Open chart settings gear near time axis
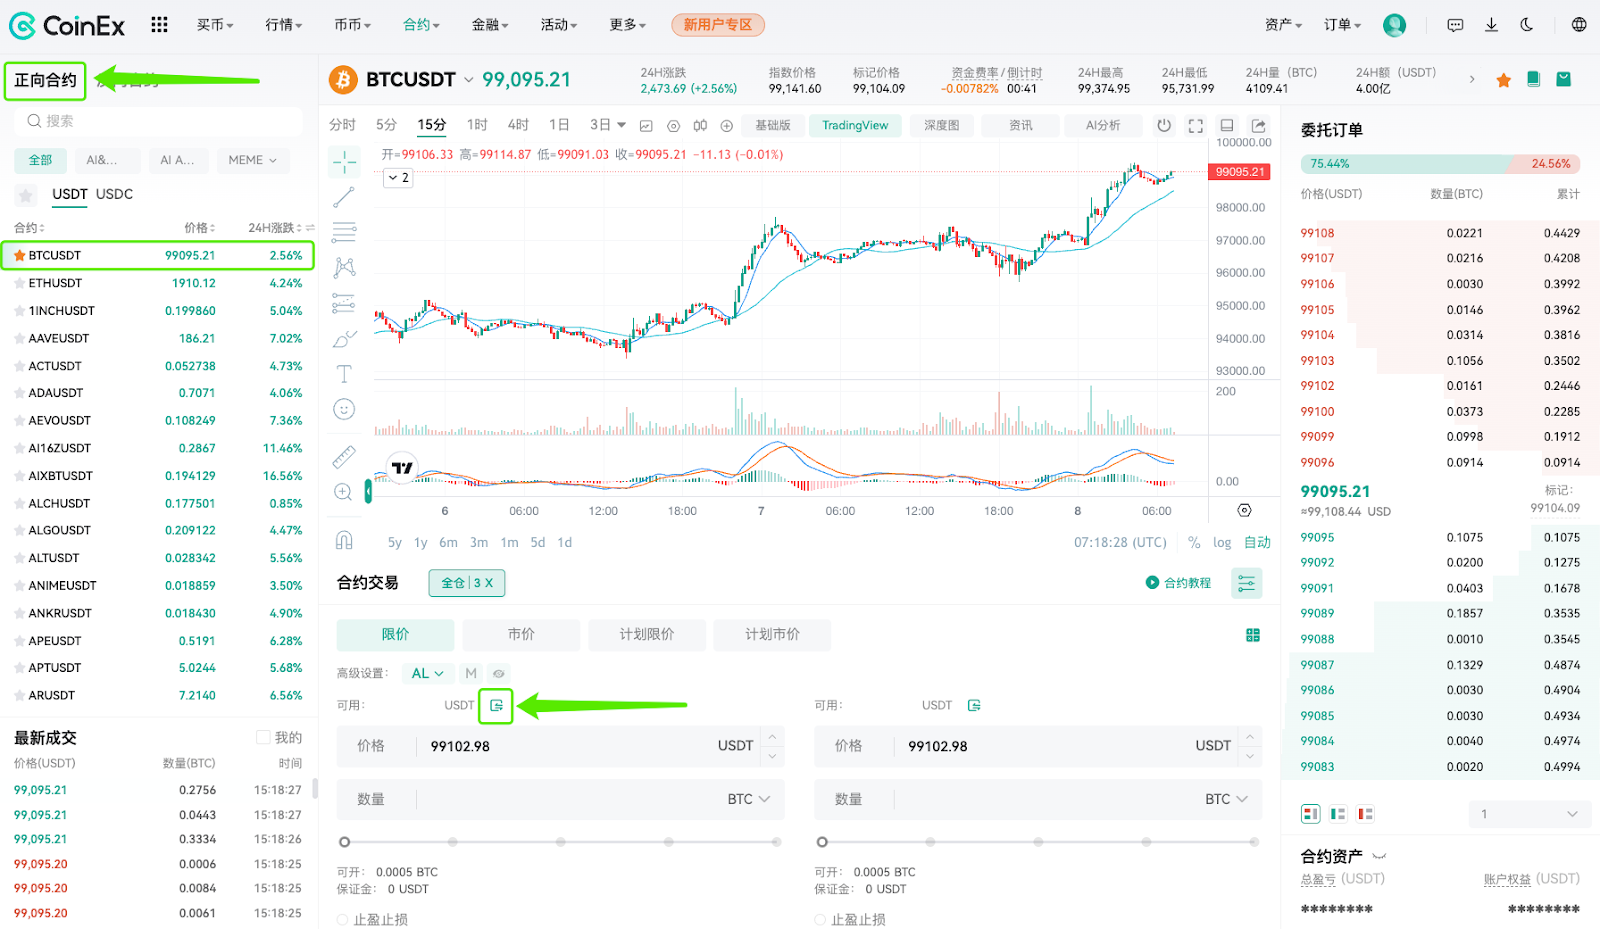The width and height of the screenshot is (1600, 929). pyautogui.click(x=1244, y=511)
